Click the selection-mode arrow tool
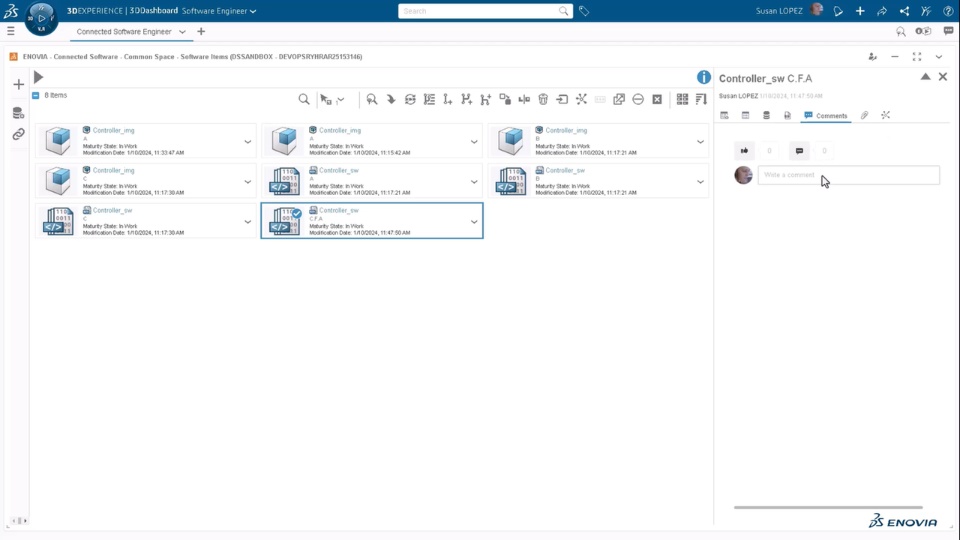The width and height of the screenshot is (960, 540). coord(326,99)
